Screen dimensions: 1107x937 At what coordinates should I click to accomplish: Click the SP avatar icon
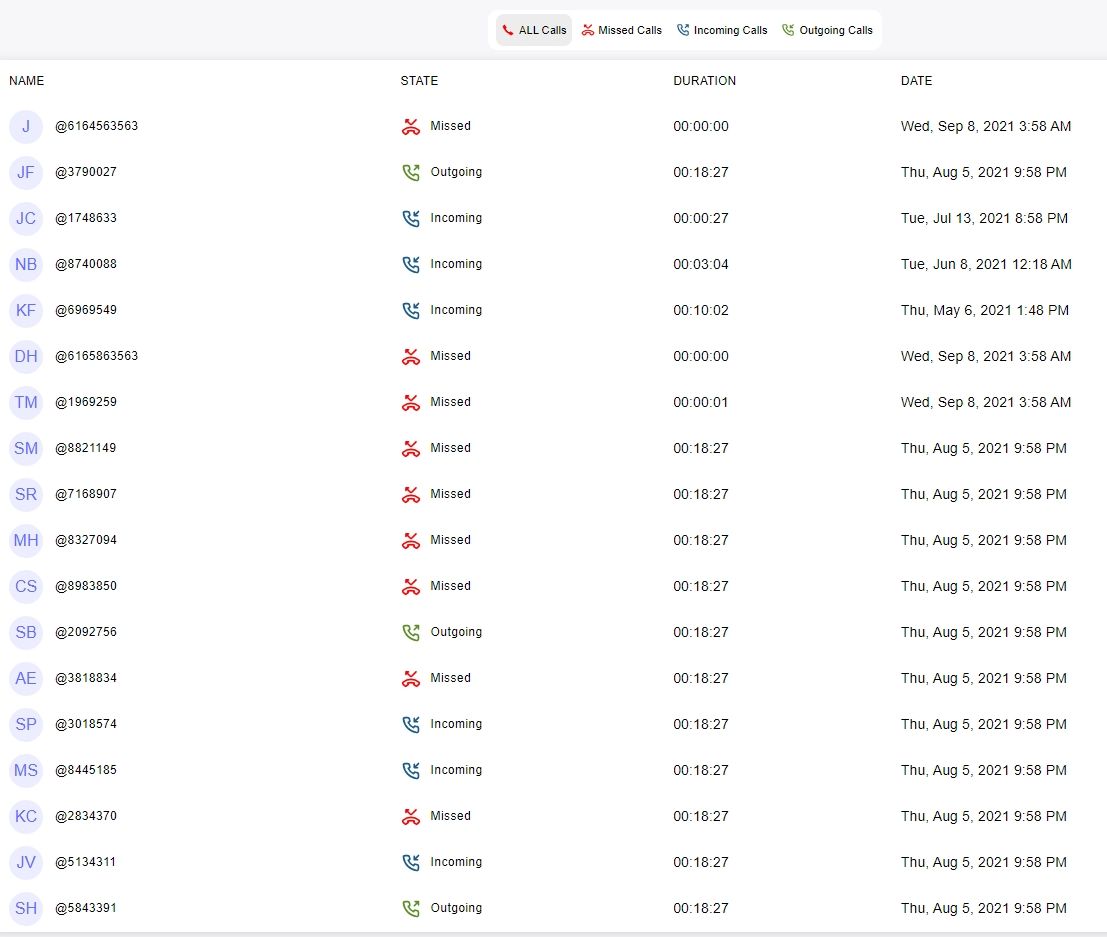tap(26, 724)
